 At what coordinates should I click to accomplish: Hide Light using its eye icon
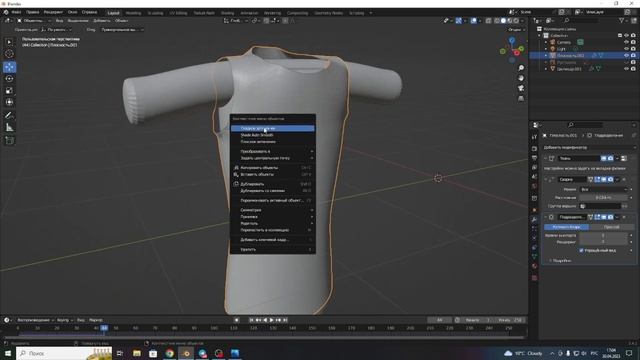point(627,49)
